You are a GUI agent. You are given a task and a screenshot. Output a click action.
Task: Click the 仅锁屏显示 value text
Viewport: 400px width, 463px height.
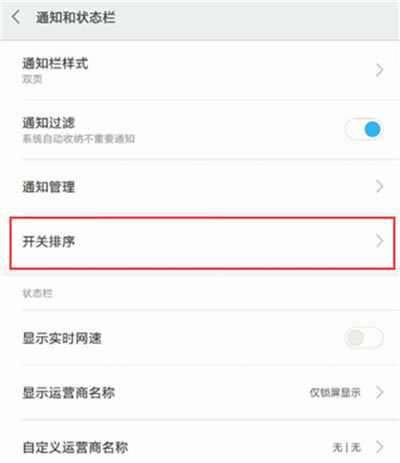335,393
